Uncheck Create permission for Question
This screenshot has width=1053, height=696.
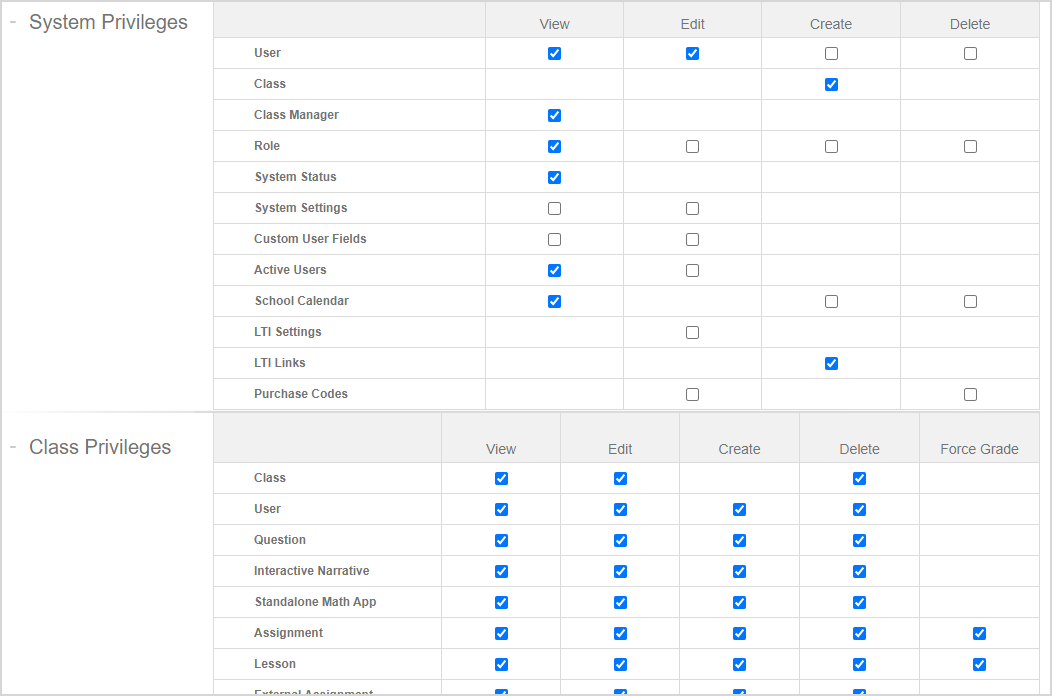(x=739, y=540)
